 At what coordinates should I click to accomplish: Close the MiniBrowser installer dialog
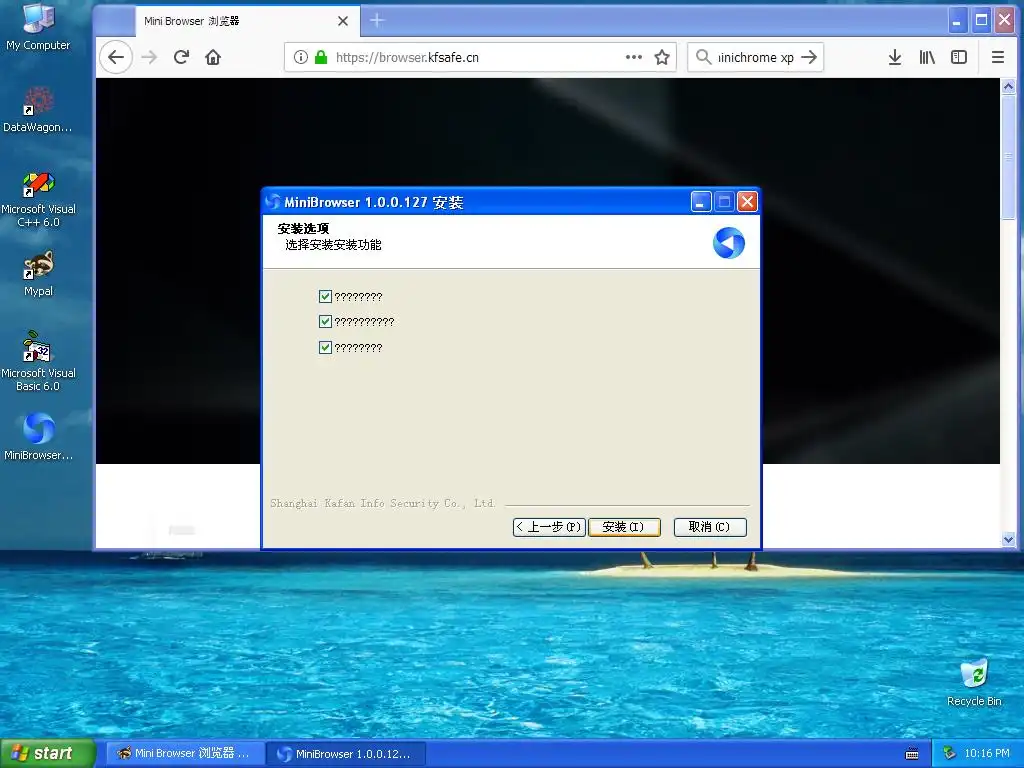pyautogui.click(x=747, y=202)
